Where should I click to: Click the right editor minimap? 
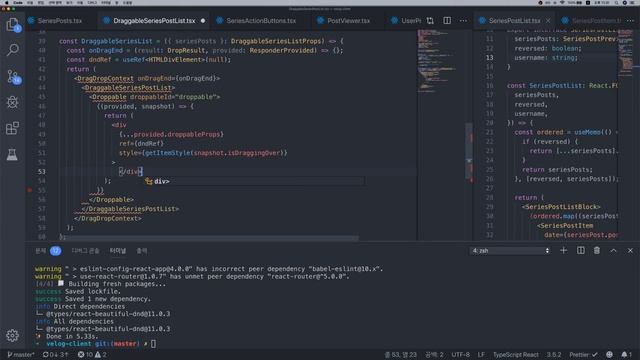[625, 52]
